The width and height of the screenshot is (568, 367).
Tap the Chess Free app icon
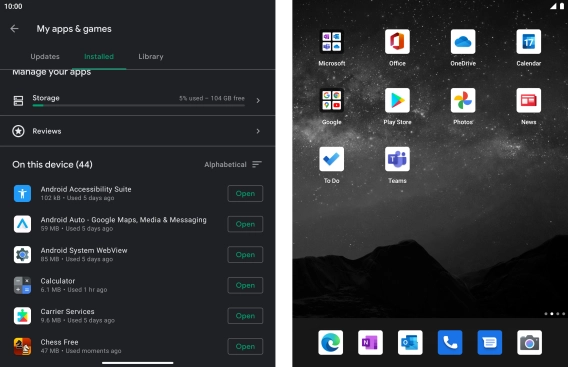(x=22, y=346)
